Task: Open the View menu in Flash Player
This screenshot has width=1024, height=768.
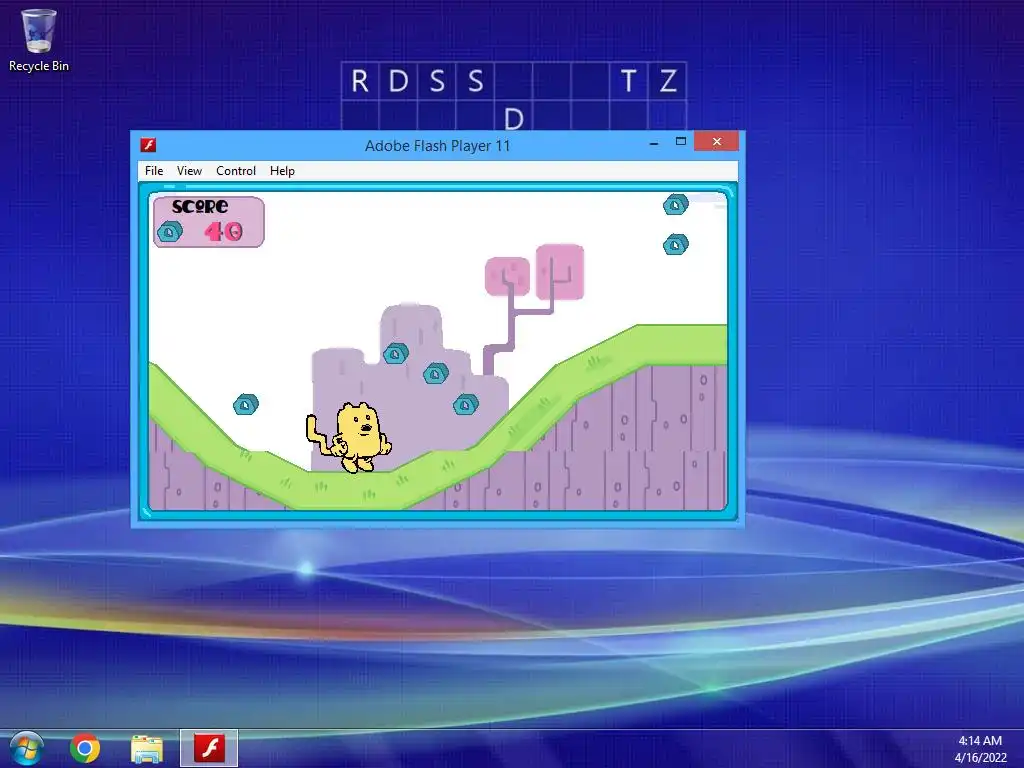Action: [x=189, y=170]
